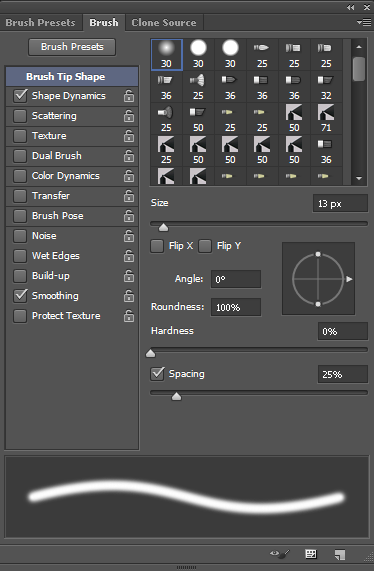Uncheck the Spacing checkbox
Image resolution: width=374 pixels, height=571 pixels.
click(157, 374)
